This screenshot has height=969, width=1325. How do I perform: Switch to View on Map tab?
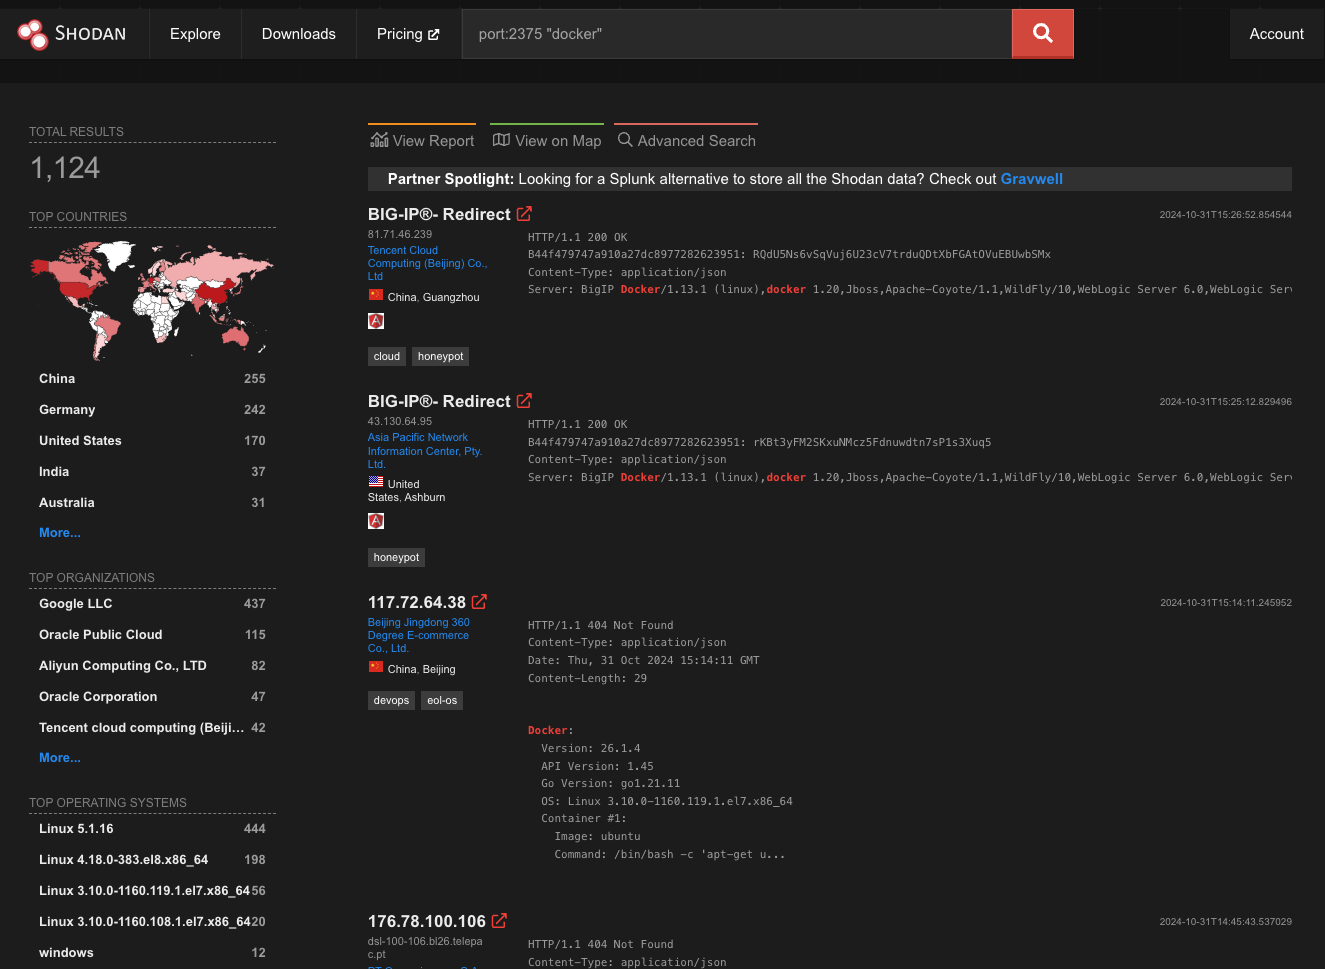[x=547, y=140]
